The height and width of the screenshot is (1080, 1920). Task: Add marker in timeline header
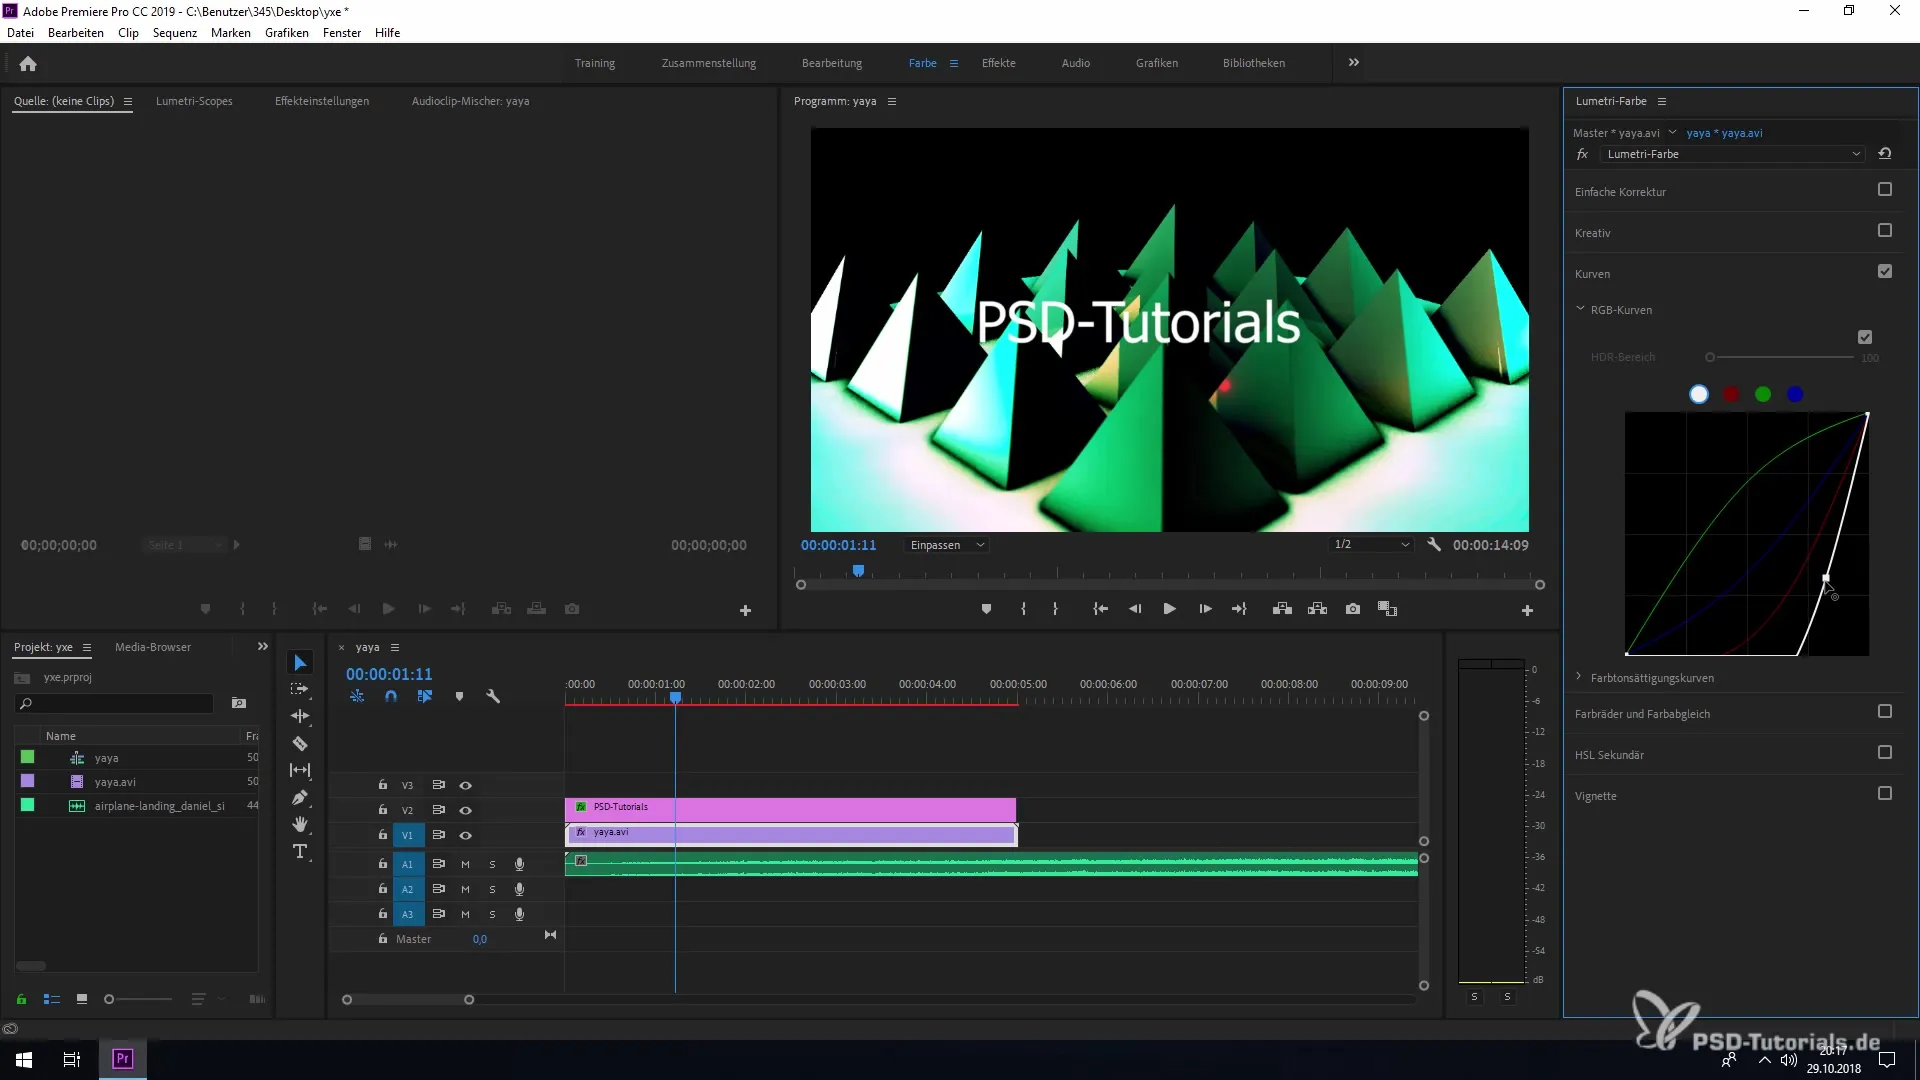(459, 696)
